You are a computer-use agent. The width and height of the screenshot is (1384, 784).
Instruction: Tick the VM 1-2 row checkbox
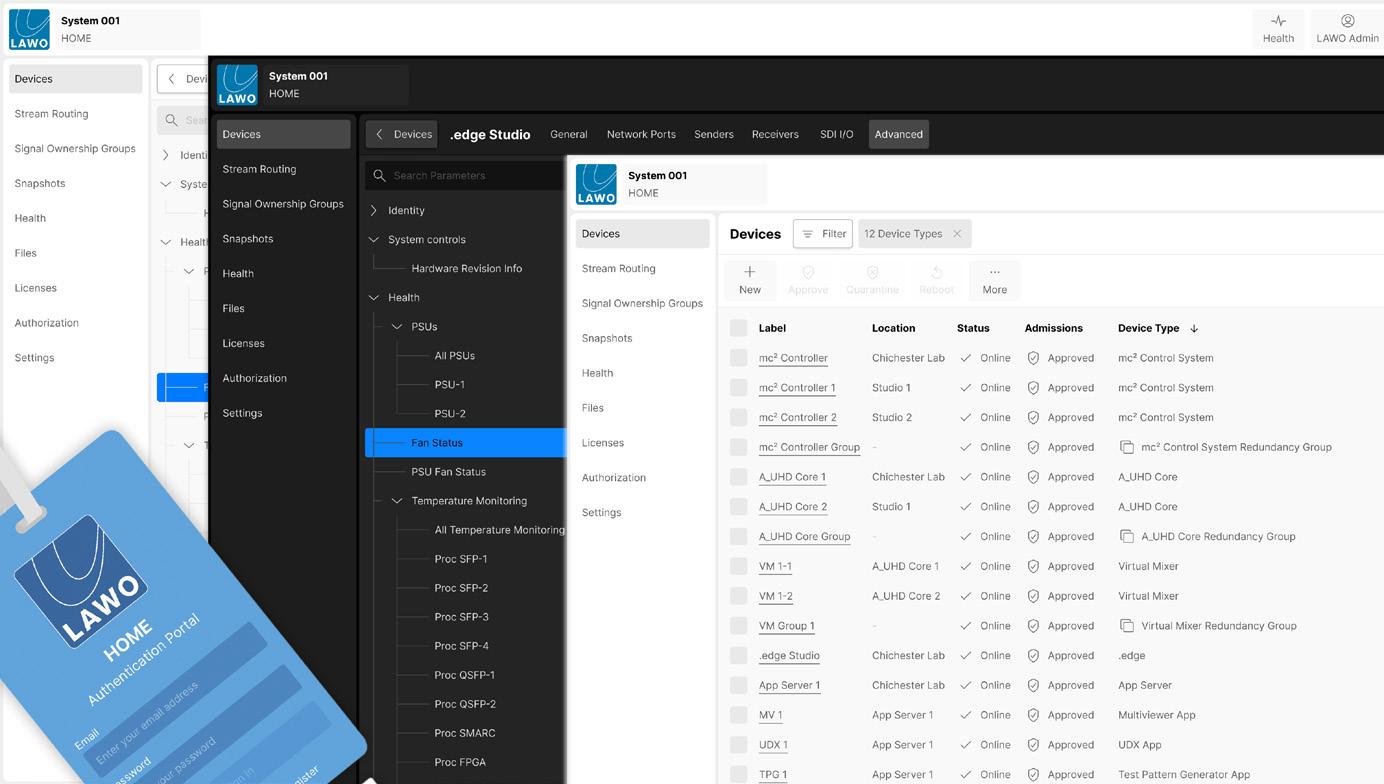pyautogui.click(x=738, y=596)
